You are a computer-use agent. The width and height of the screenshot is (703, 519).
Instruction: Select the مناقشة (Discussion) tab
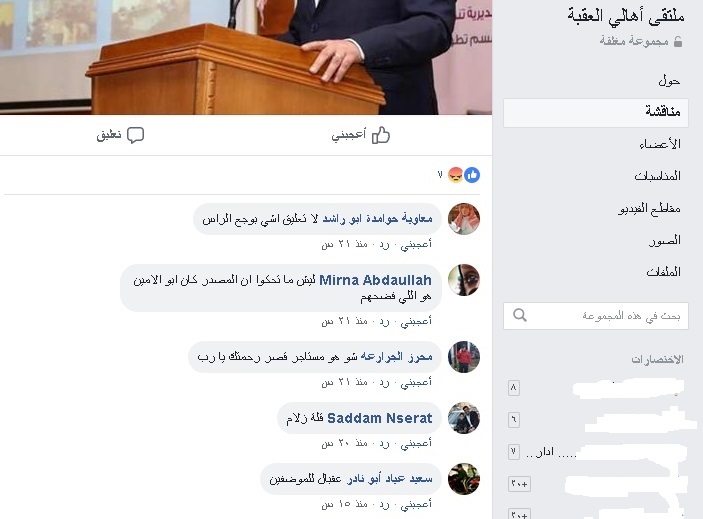pos(596,112)
